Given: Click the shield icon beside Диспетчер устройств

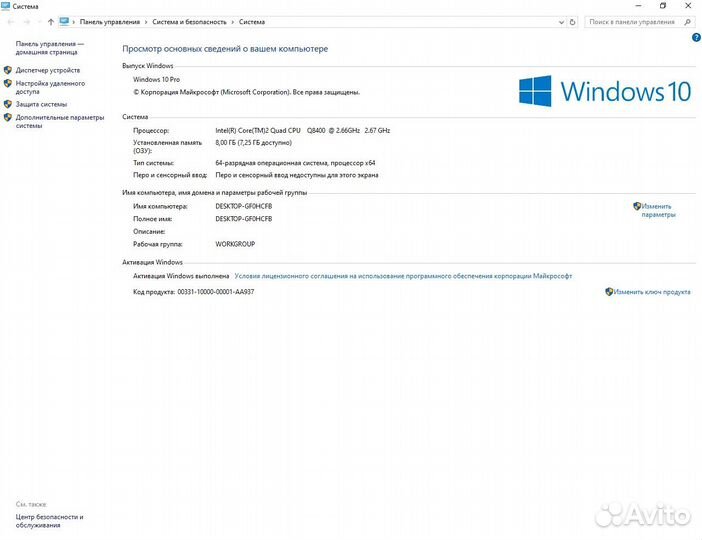Looking at the screenshot, I should (8, 70).
